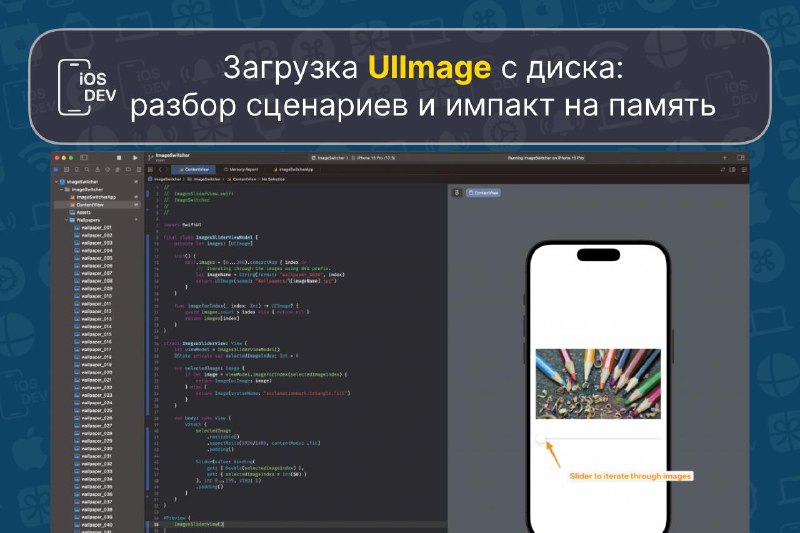Click the yellow UIImage word in title
800x533 pixels.
point(429,68)
